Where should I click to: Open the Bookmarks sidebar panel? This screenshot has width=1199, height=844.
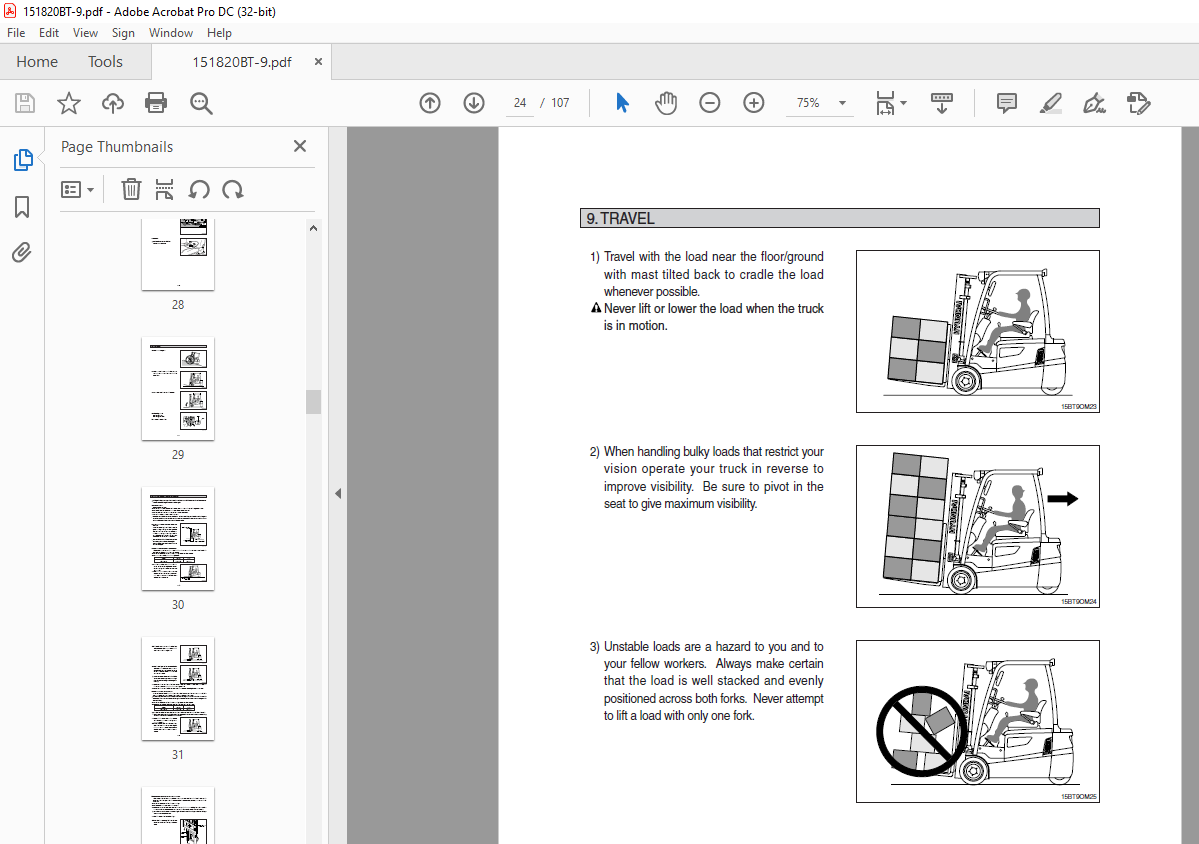(22, 206)
